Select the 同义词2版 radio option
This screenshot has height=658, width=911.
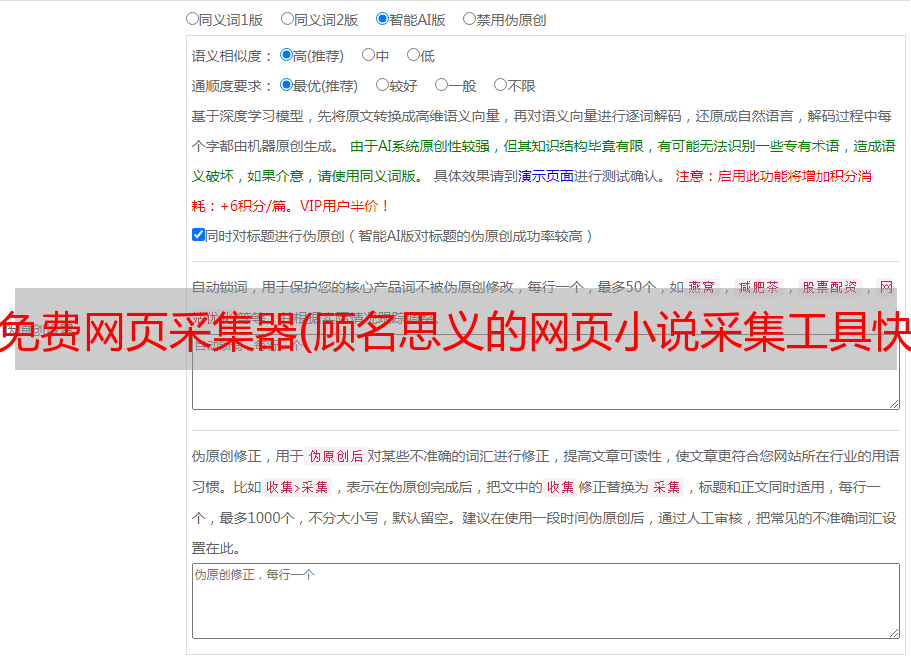point(287,19)
